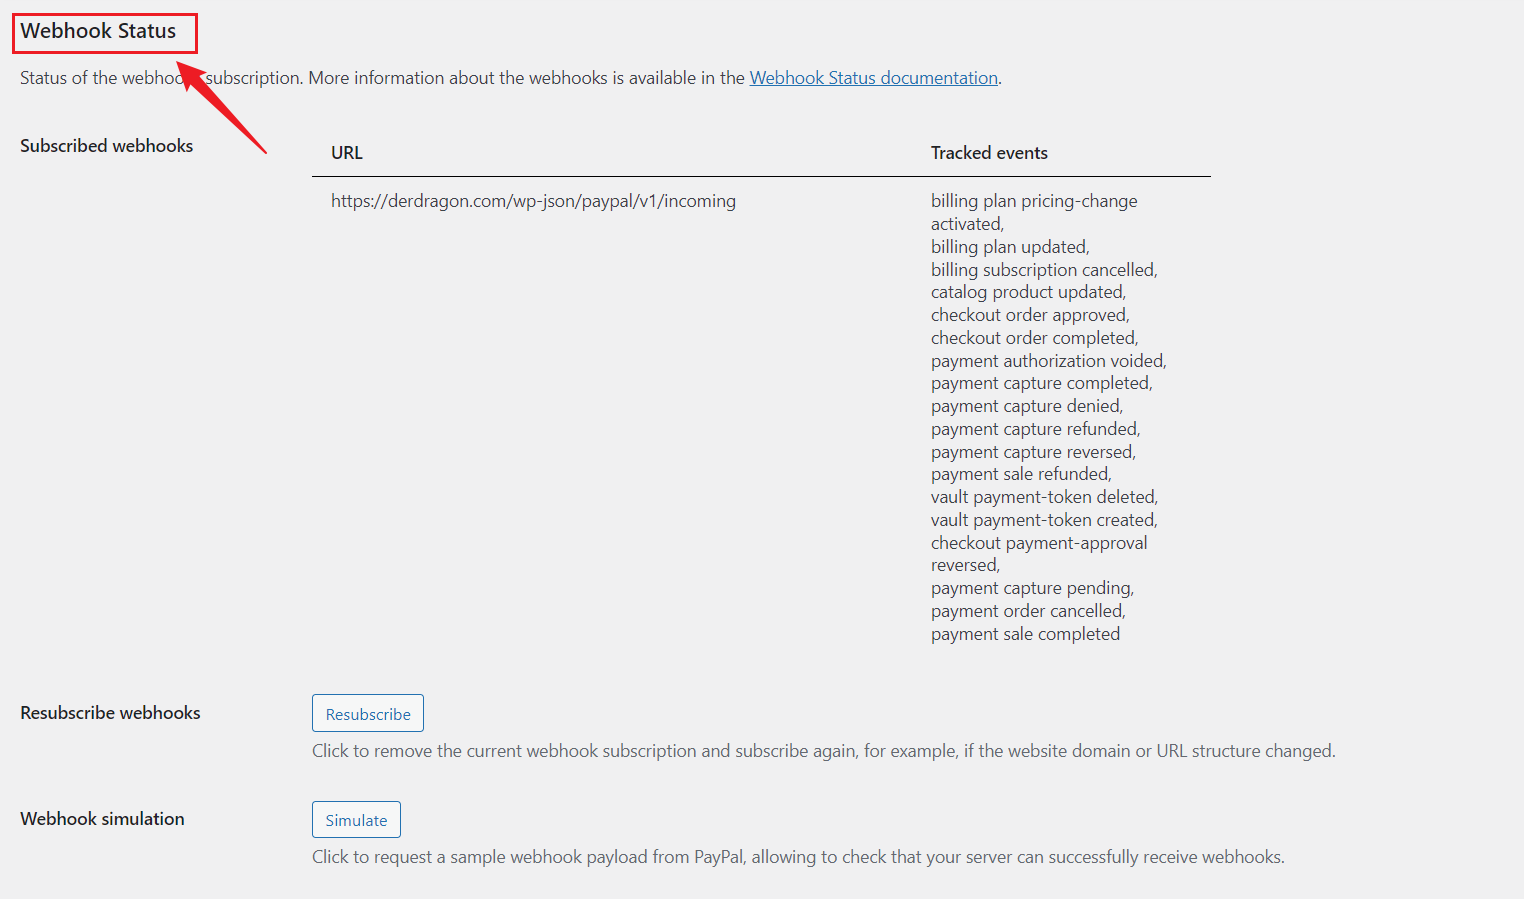The height and width of the screenshot is (899, 1524).
Task: Click the Webhook Status heading
Action: (98, 31)
